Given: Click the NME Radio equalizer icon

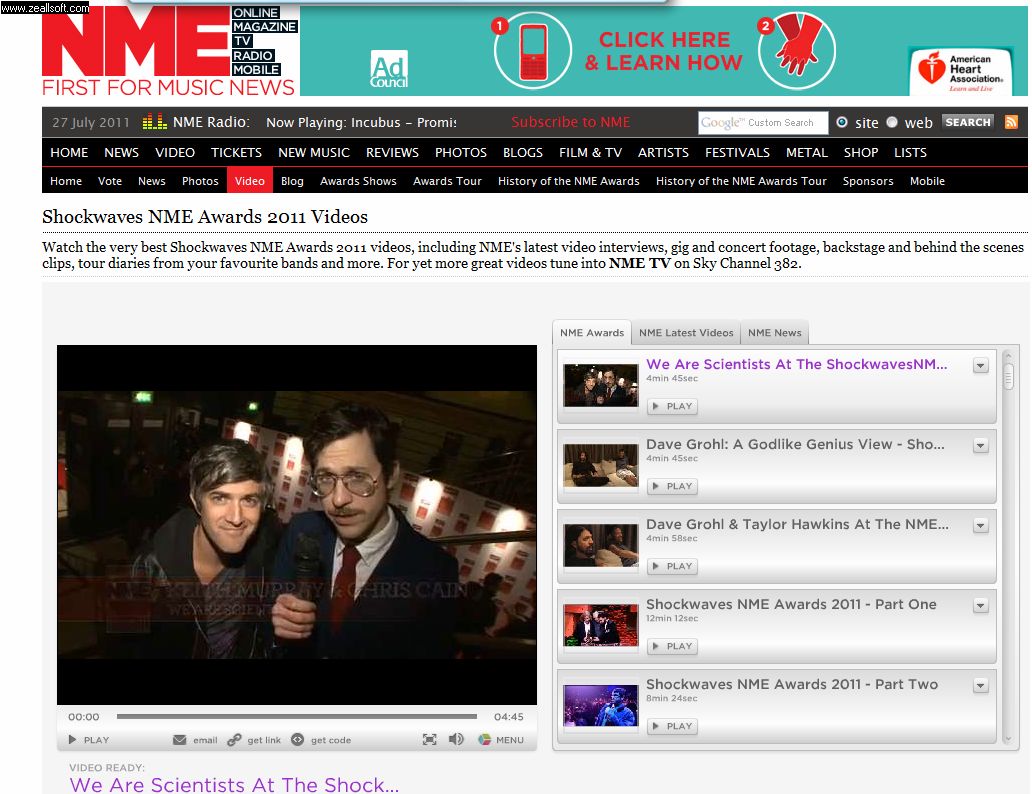Looking at the screenshot, I should (155, 122).
